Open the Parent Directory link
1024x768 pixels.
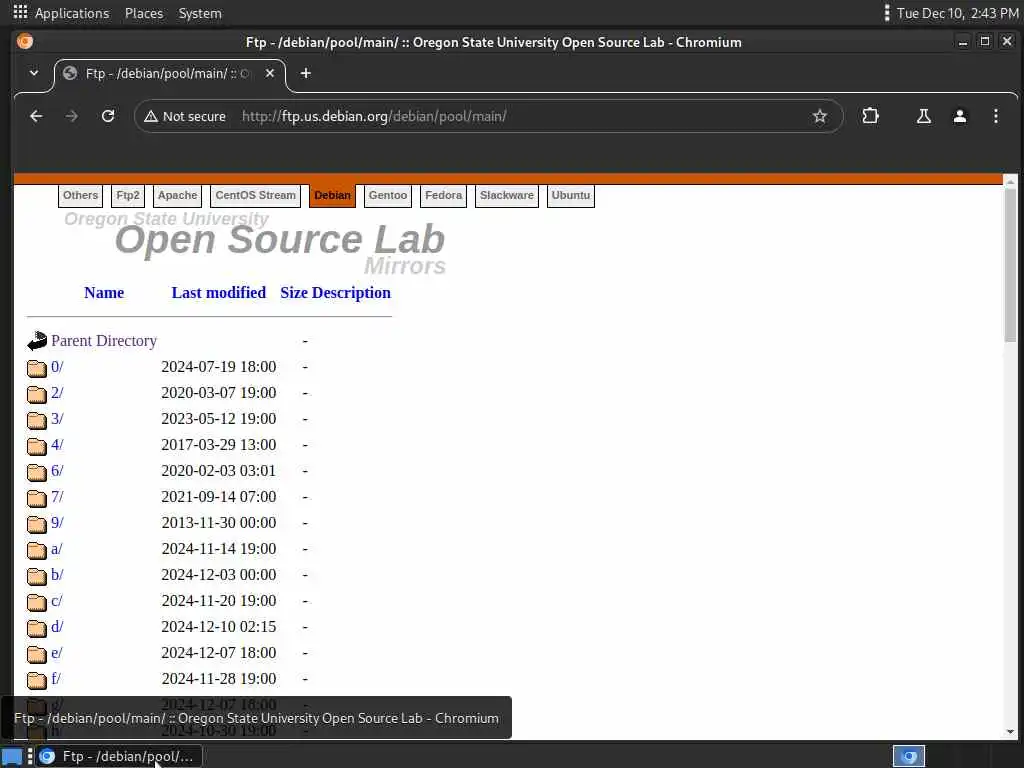pos(104,341)
